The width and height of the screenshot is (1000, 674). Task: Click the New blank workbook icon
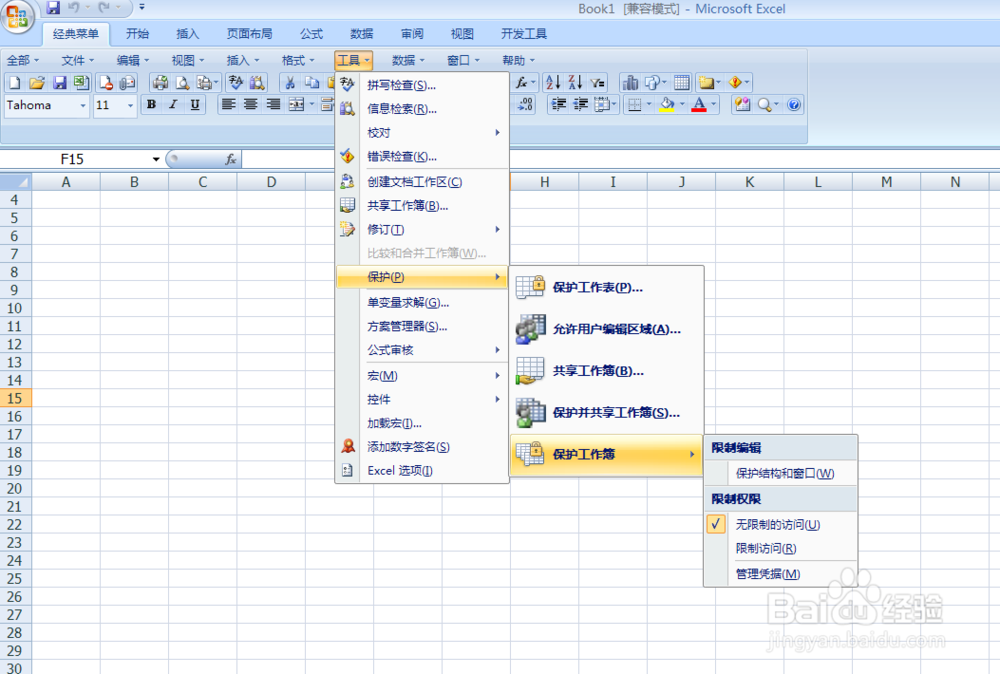(x=15, y=82)
